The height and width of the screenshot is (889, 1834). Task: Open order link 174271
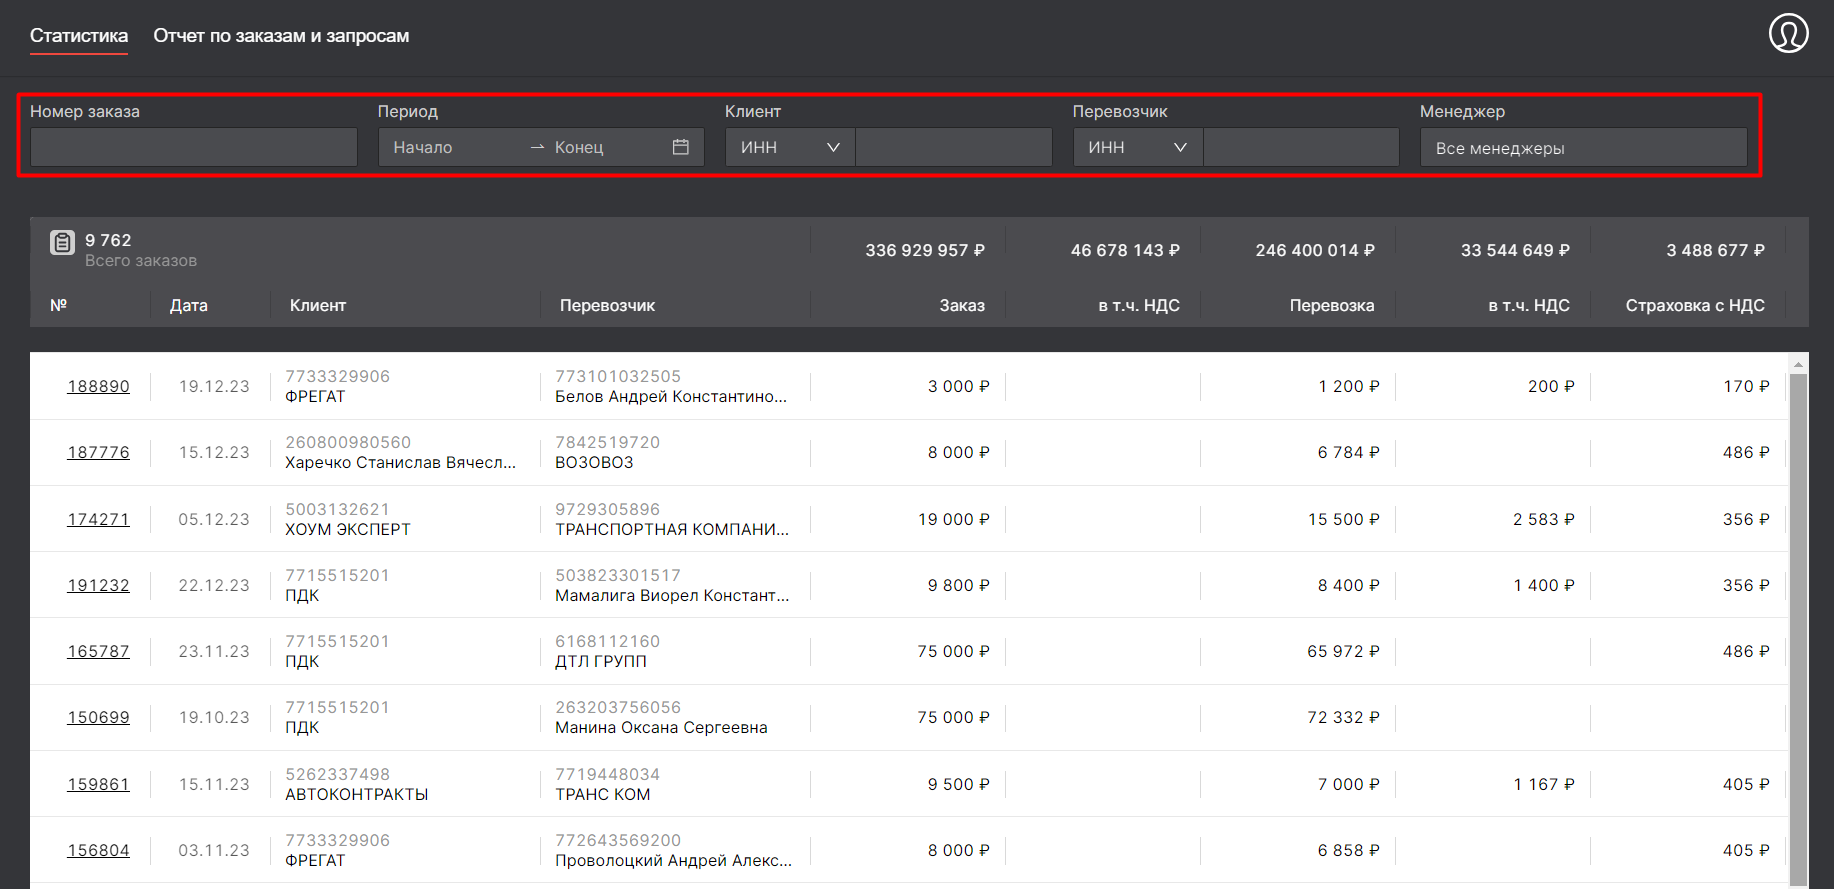click(98, 519)
